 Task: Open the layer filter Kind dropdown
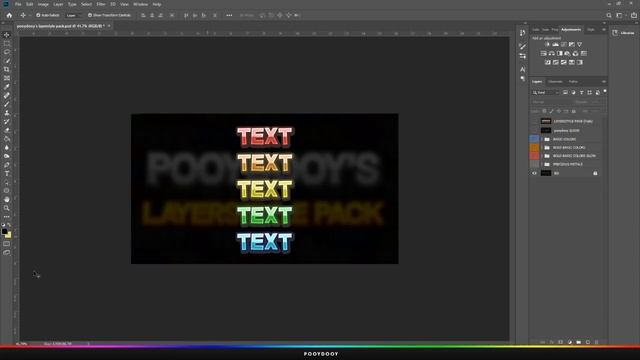click(545, 93)
